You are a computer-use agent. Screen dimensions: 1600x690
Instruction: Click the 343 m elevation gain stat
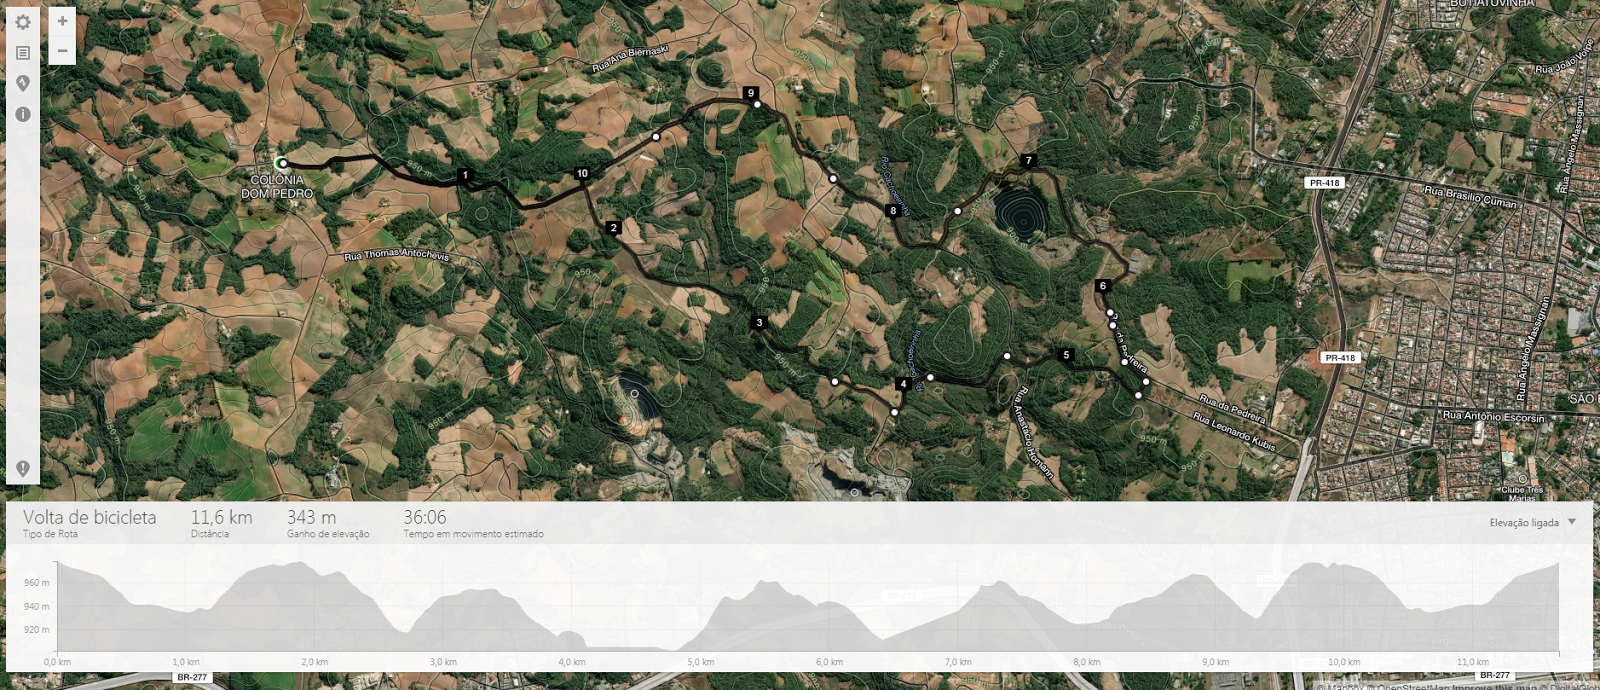click(x=311, y=517)
